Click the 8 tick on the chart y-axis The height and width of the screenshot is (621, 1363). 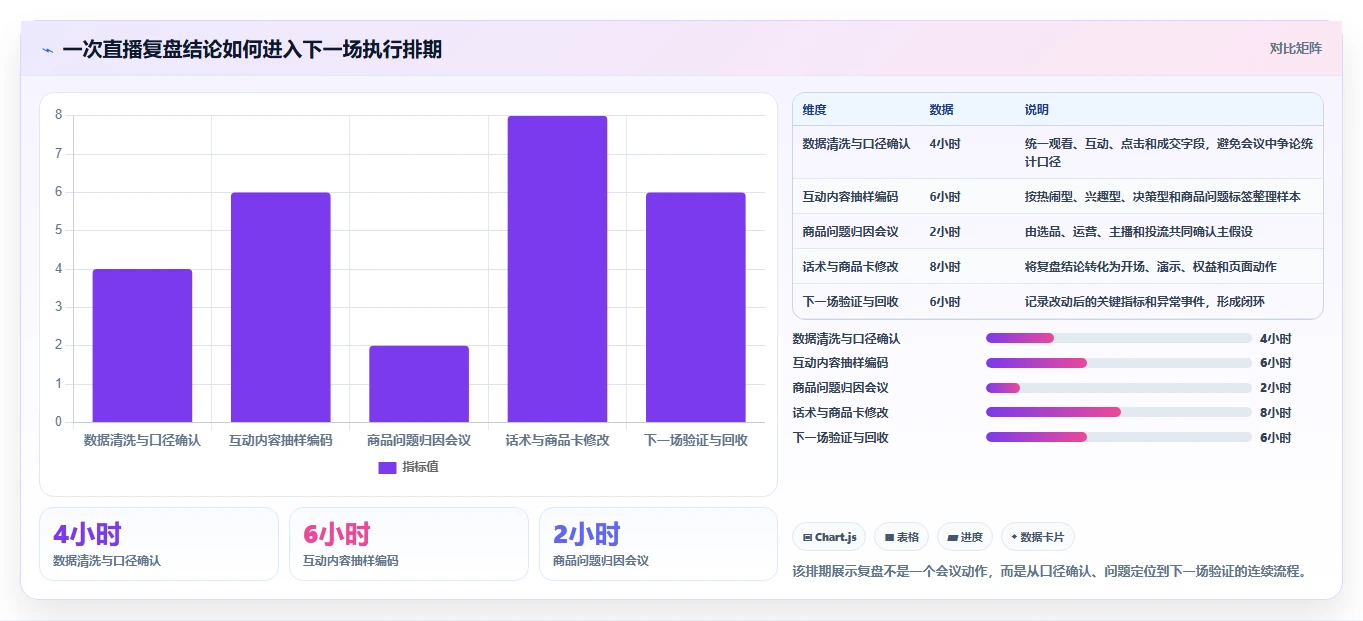click(58, 115)
